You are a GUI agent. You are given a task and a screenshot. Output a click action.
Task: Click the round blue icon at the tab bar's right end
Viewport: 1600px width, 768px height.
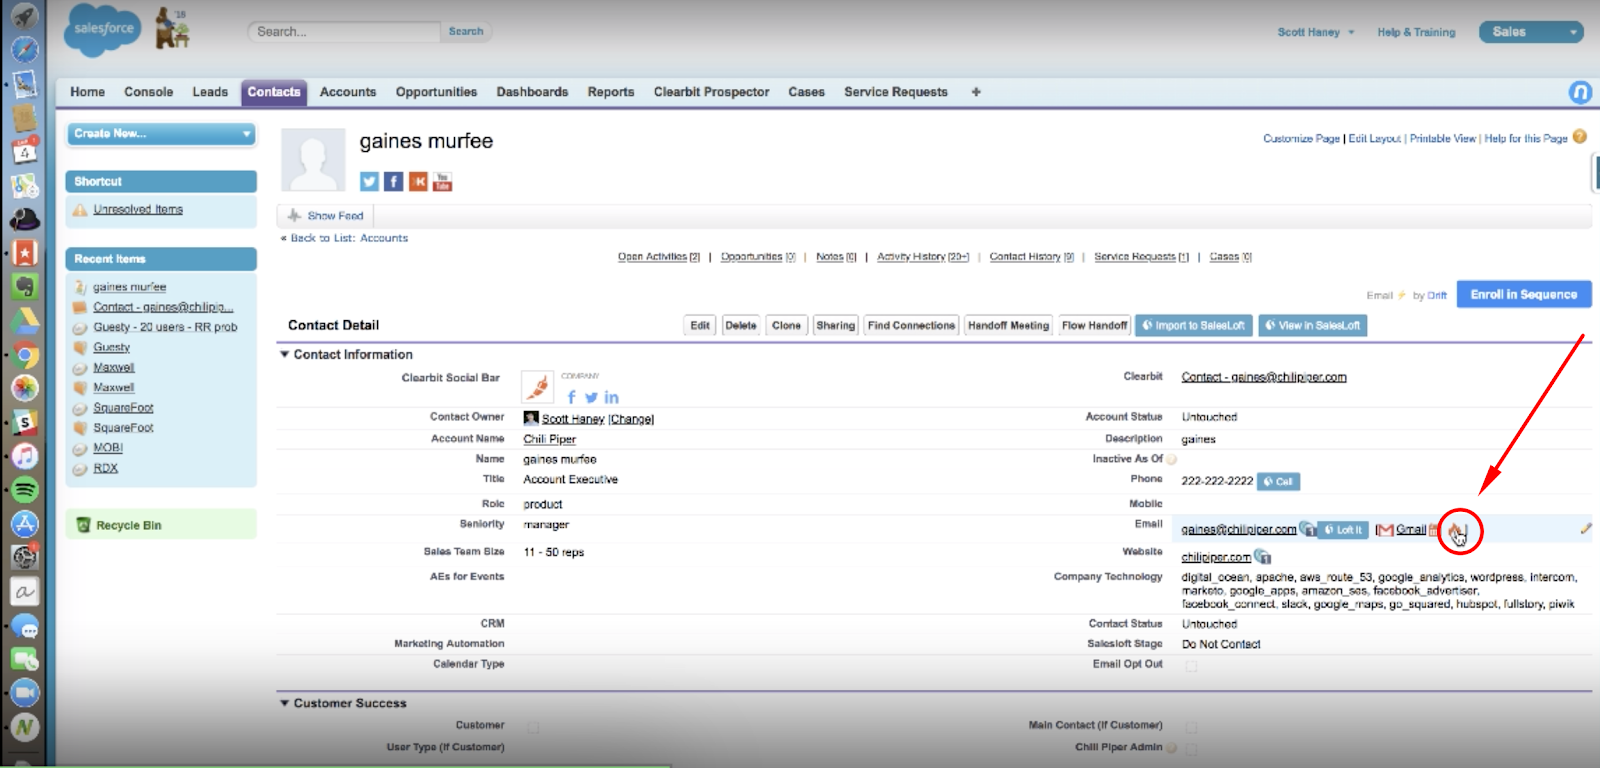1580,92
